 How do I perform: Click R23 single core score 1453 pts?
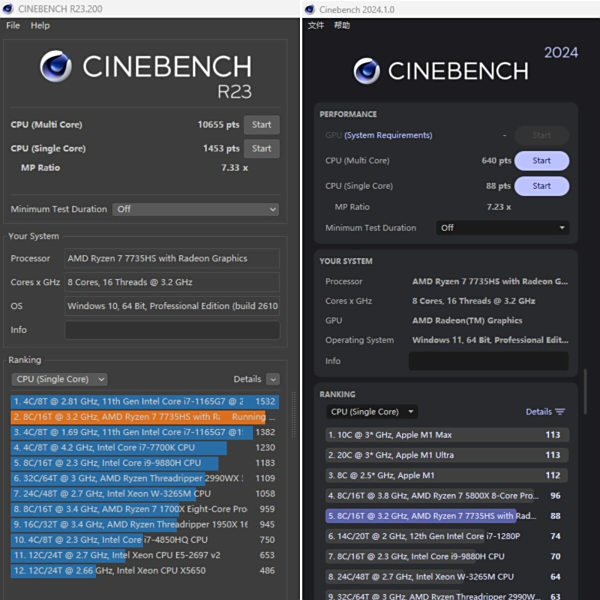pyautogui.click(x=221, y=148)
